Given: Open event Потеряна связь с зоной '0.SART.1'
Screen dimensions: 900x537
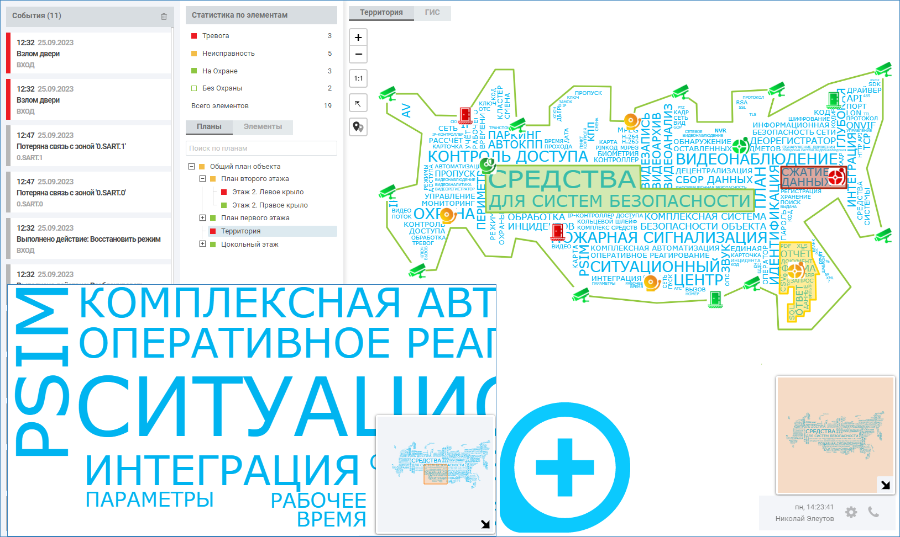Looking at the screenshot, I should point(89,146).
